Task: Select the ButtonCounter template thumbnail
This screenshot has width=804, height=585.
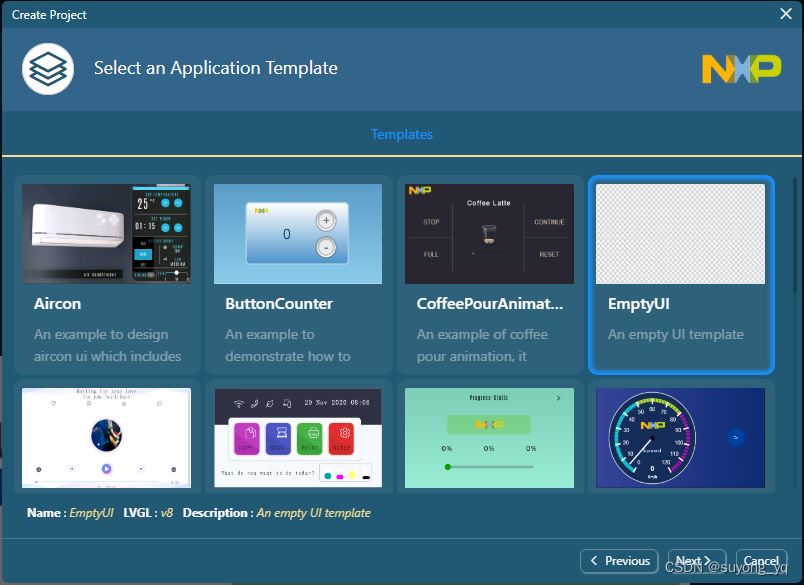Action: coord(298,234)
